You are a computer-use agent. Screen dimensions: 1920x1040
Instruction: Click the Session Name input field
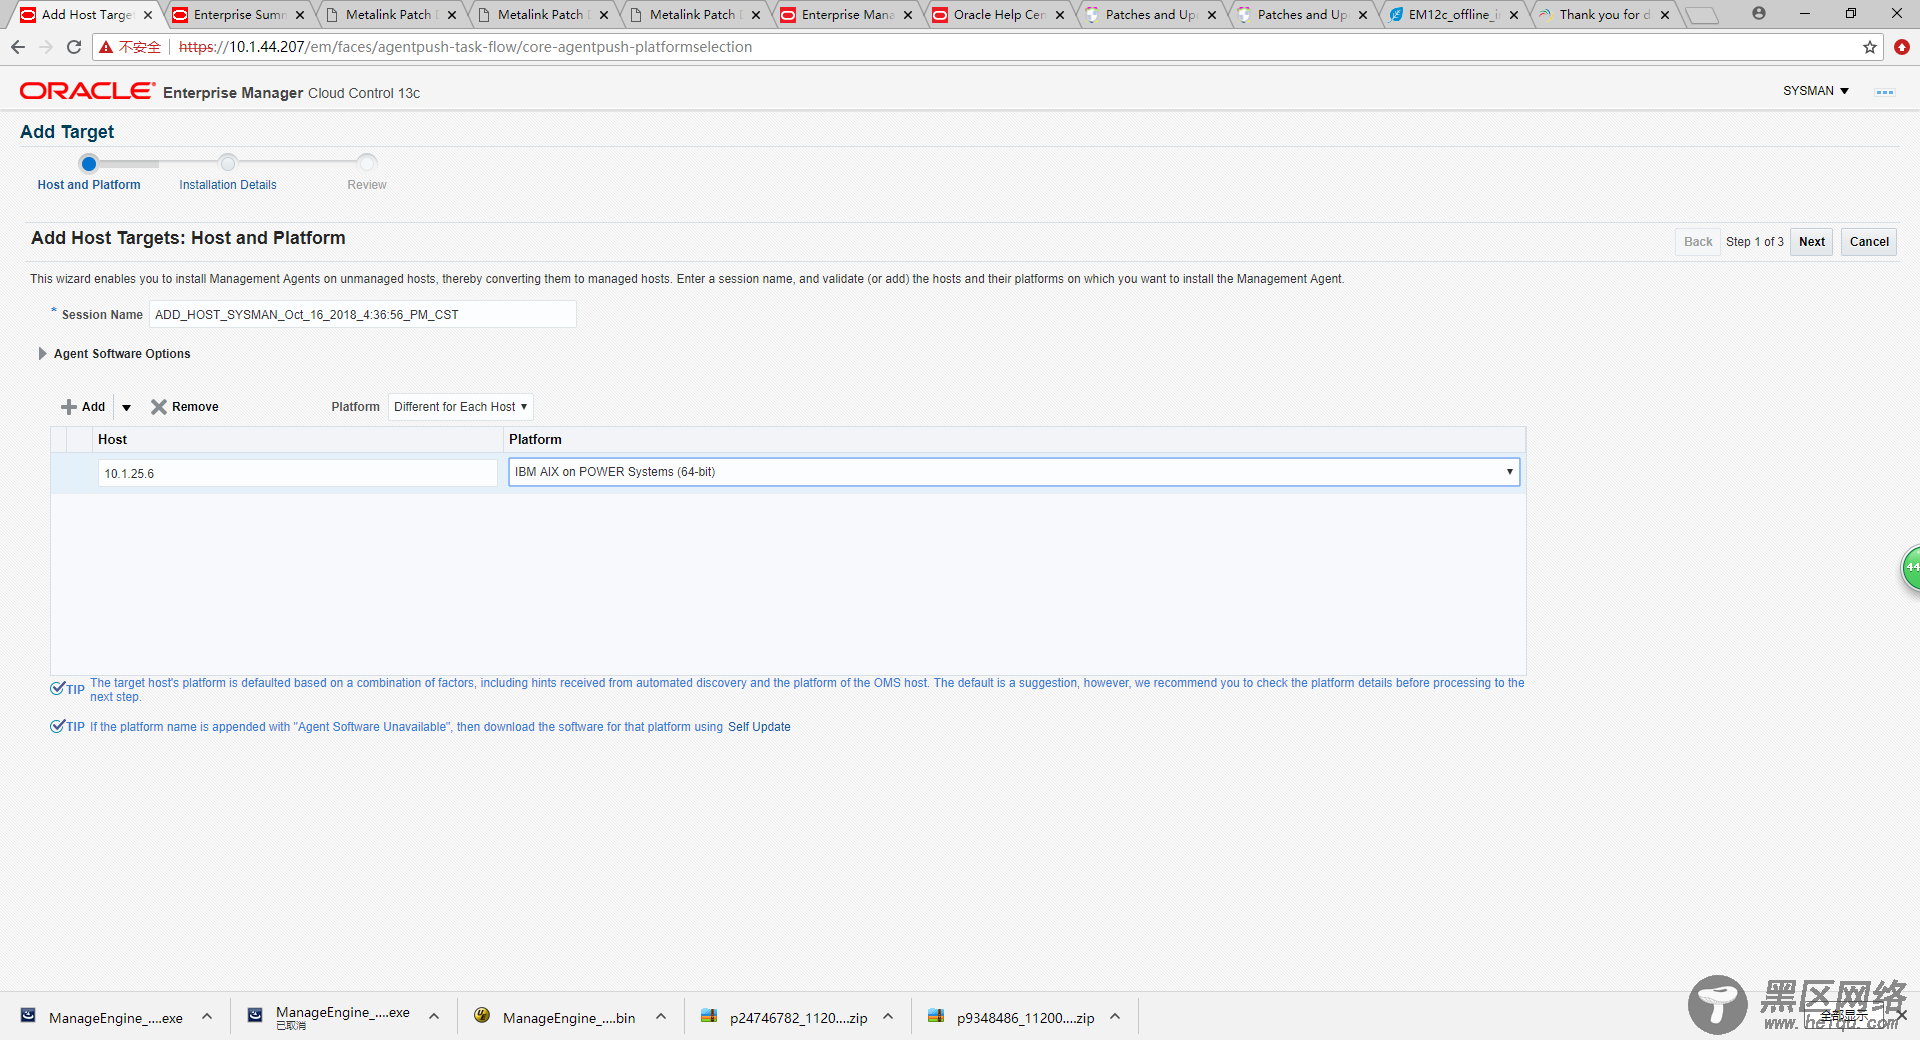[363, 314]
